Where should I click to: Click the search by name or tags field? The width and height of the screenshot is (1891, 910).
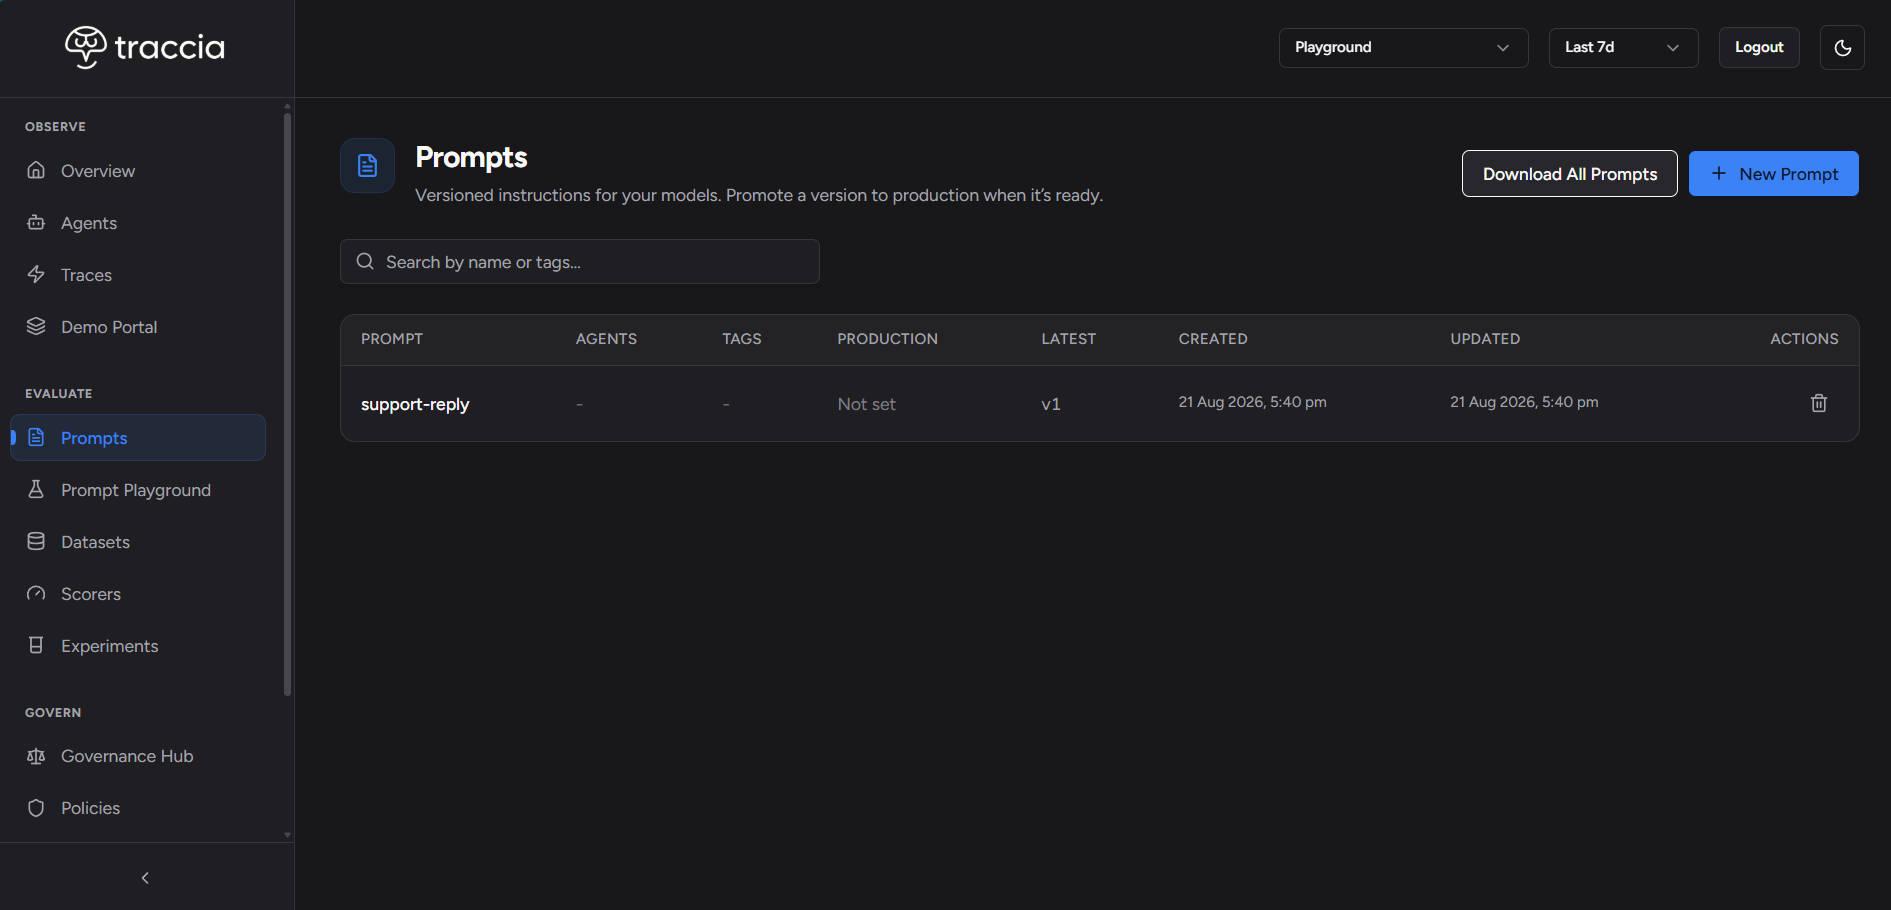click(580, 261)
